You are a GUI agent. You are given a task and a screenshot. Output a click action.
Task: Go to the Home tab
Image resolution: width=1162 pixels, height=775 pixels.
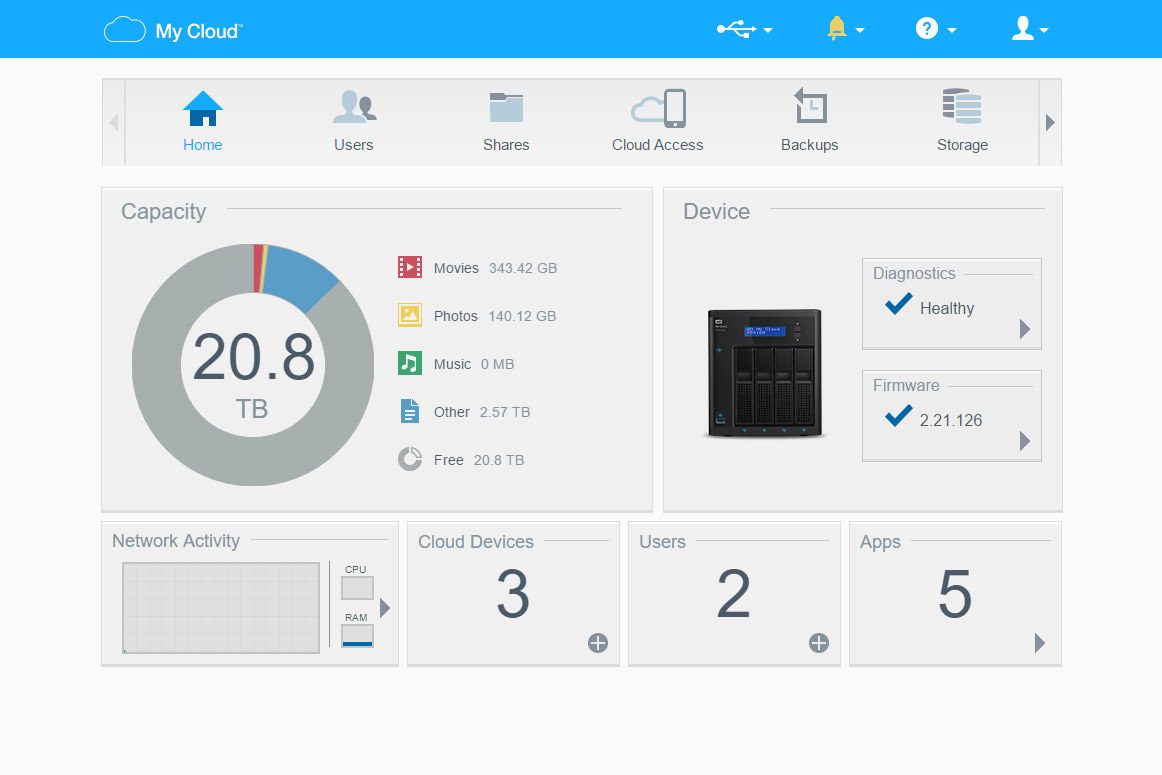pos(202,122)
